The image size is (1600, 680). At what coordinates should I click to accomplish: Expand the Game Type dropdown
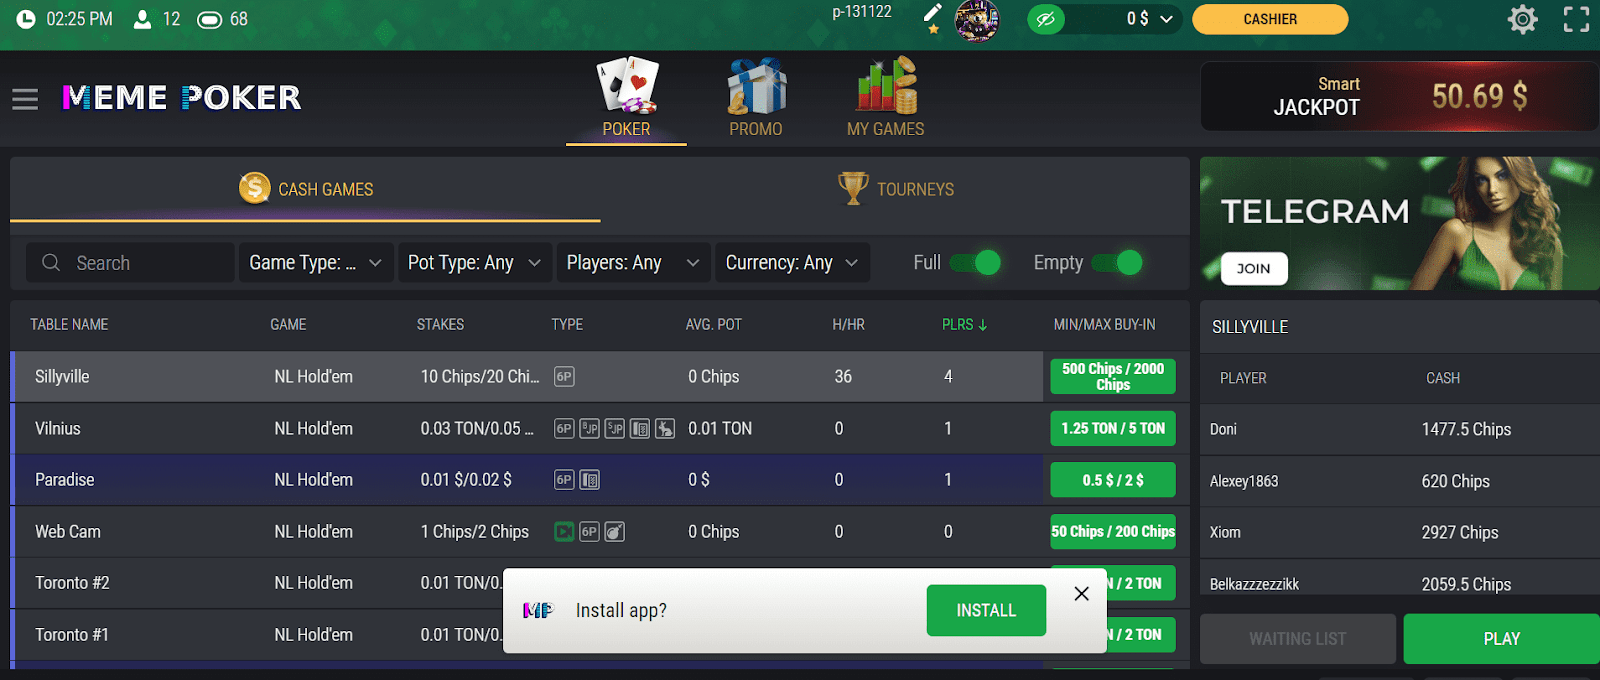pos(315,263)
